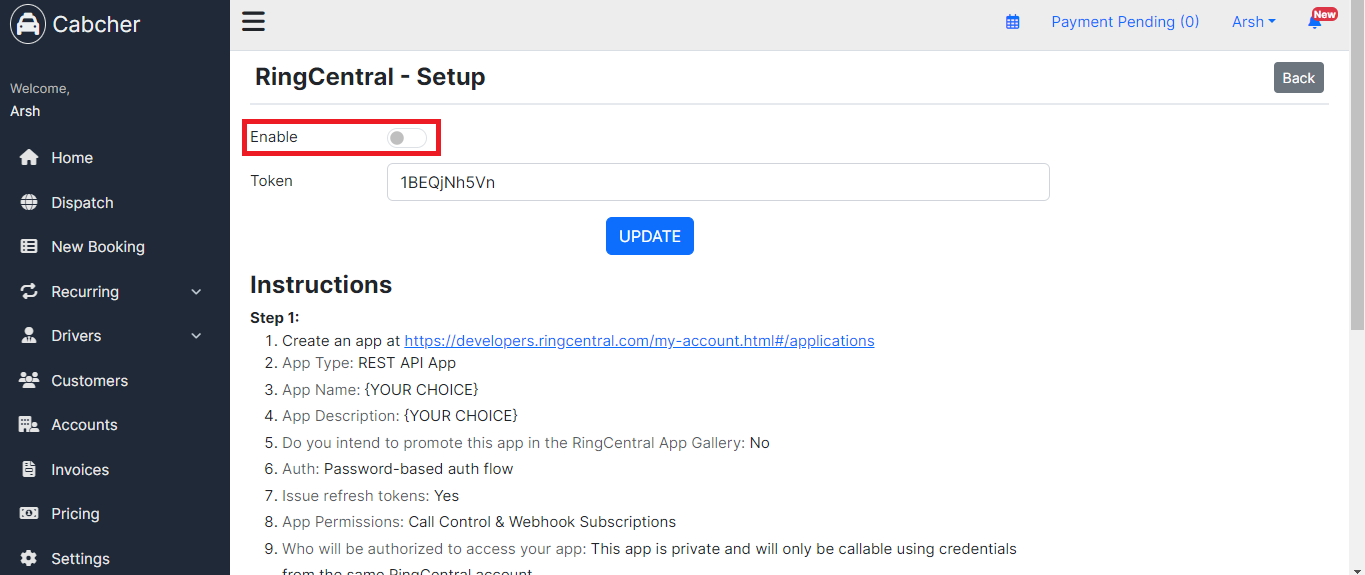Open the Arsh user dropdown
The image size is (1365, 575).
tap(1253, 22)
